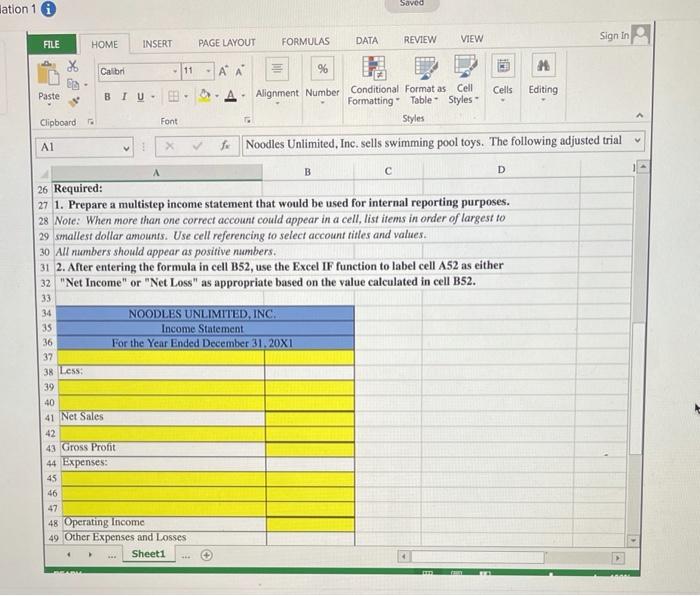Open the Copy options dropdown arrow

(x=86, y=84)
